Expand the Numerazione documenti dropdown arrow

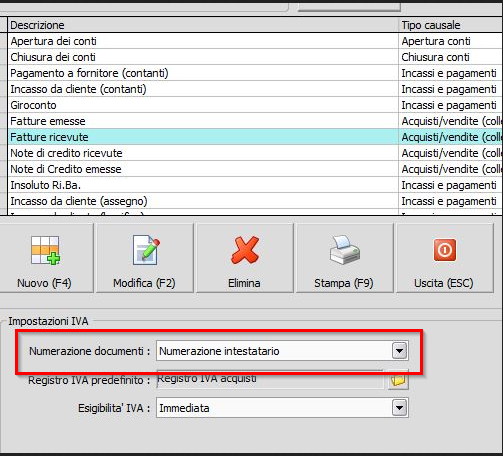pos(399,351)
